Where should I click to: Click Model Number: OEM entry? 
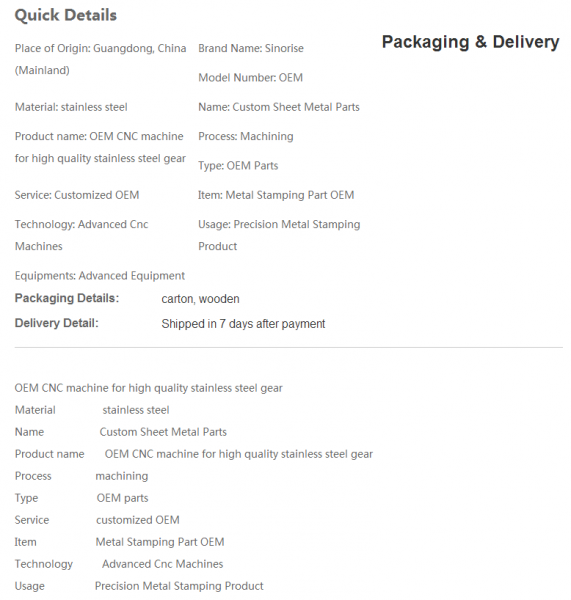250,78
